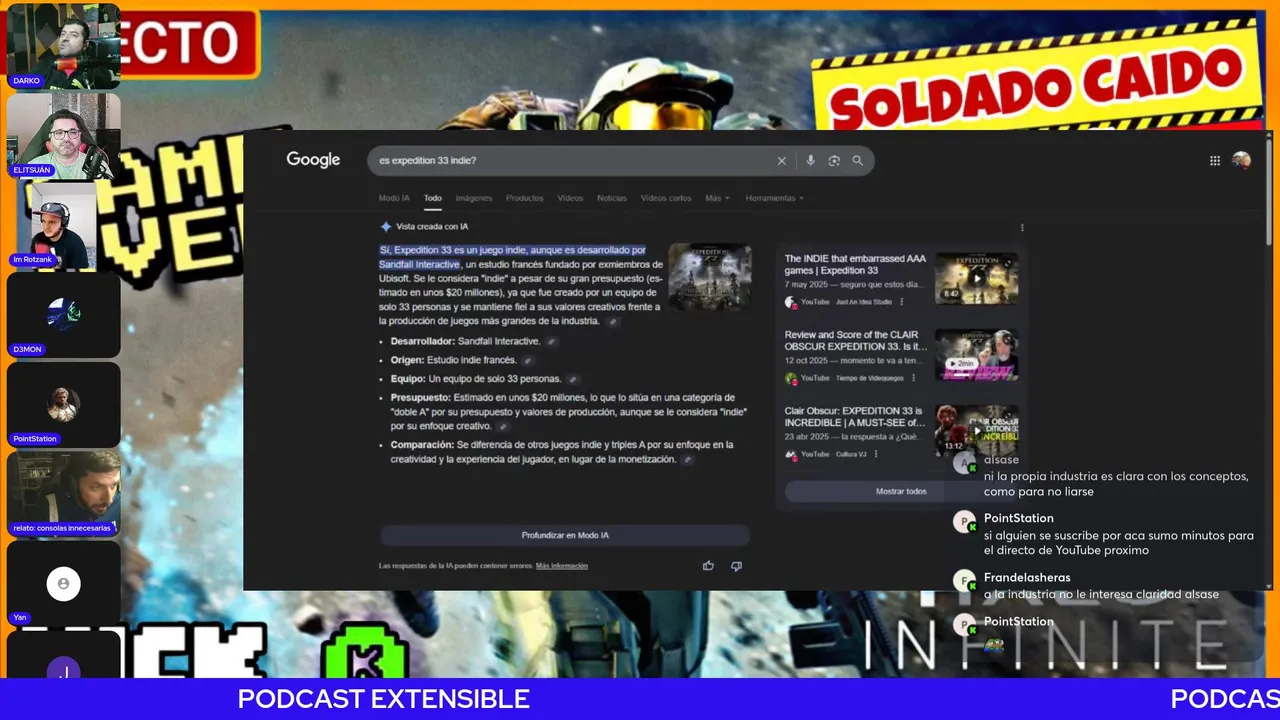Open Google Lens image search icon

coord(834,161)
